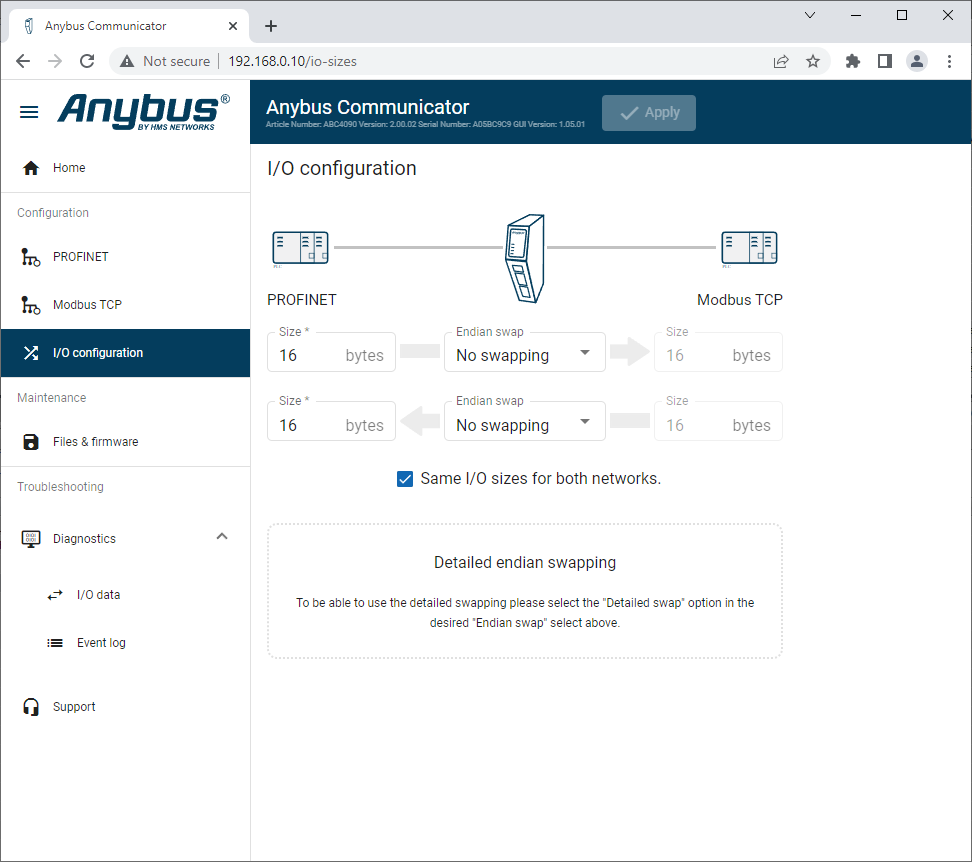Open the upper Endian swap dropdown
Image resolution: width=972 pixels, height=862 pixels.
click(x=524, y=353)
